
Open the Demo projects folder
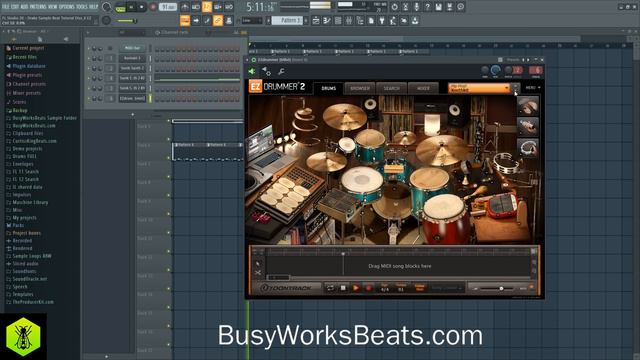pos(27,149)
